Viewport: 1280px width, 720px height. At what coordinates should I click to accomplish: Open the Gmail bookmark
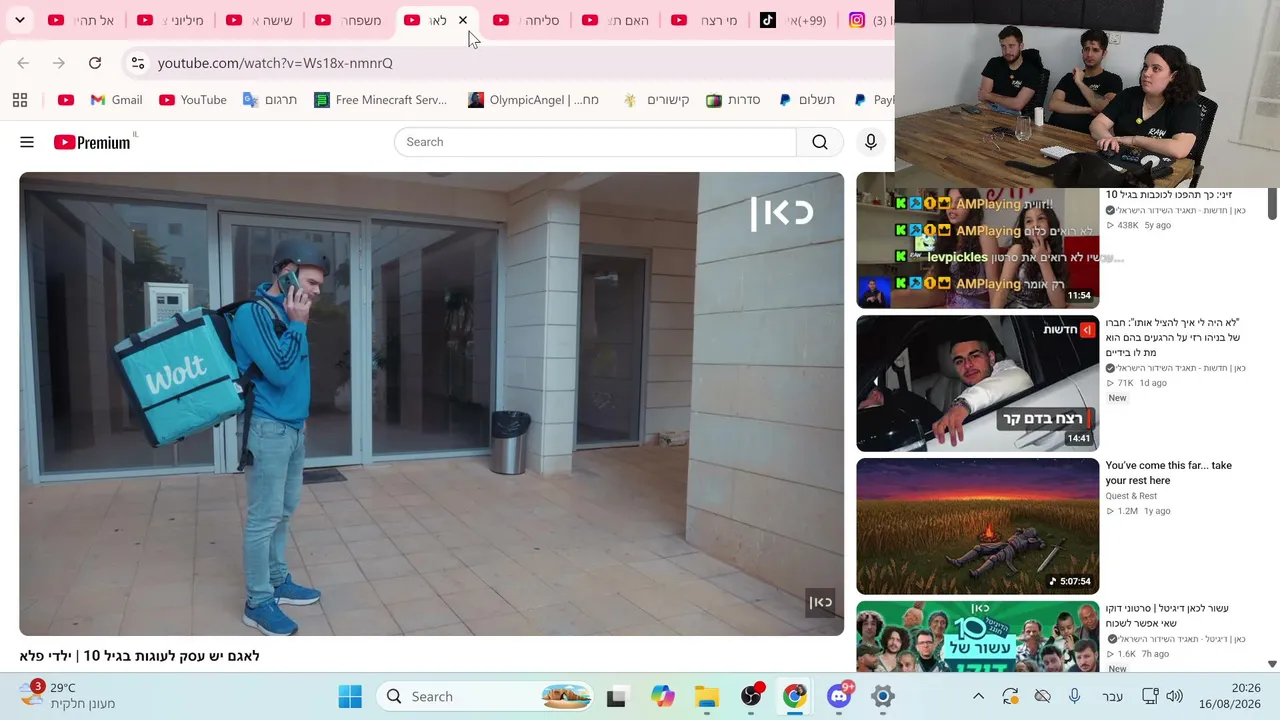pyautogui.click(x=116, y=100)
